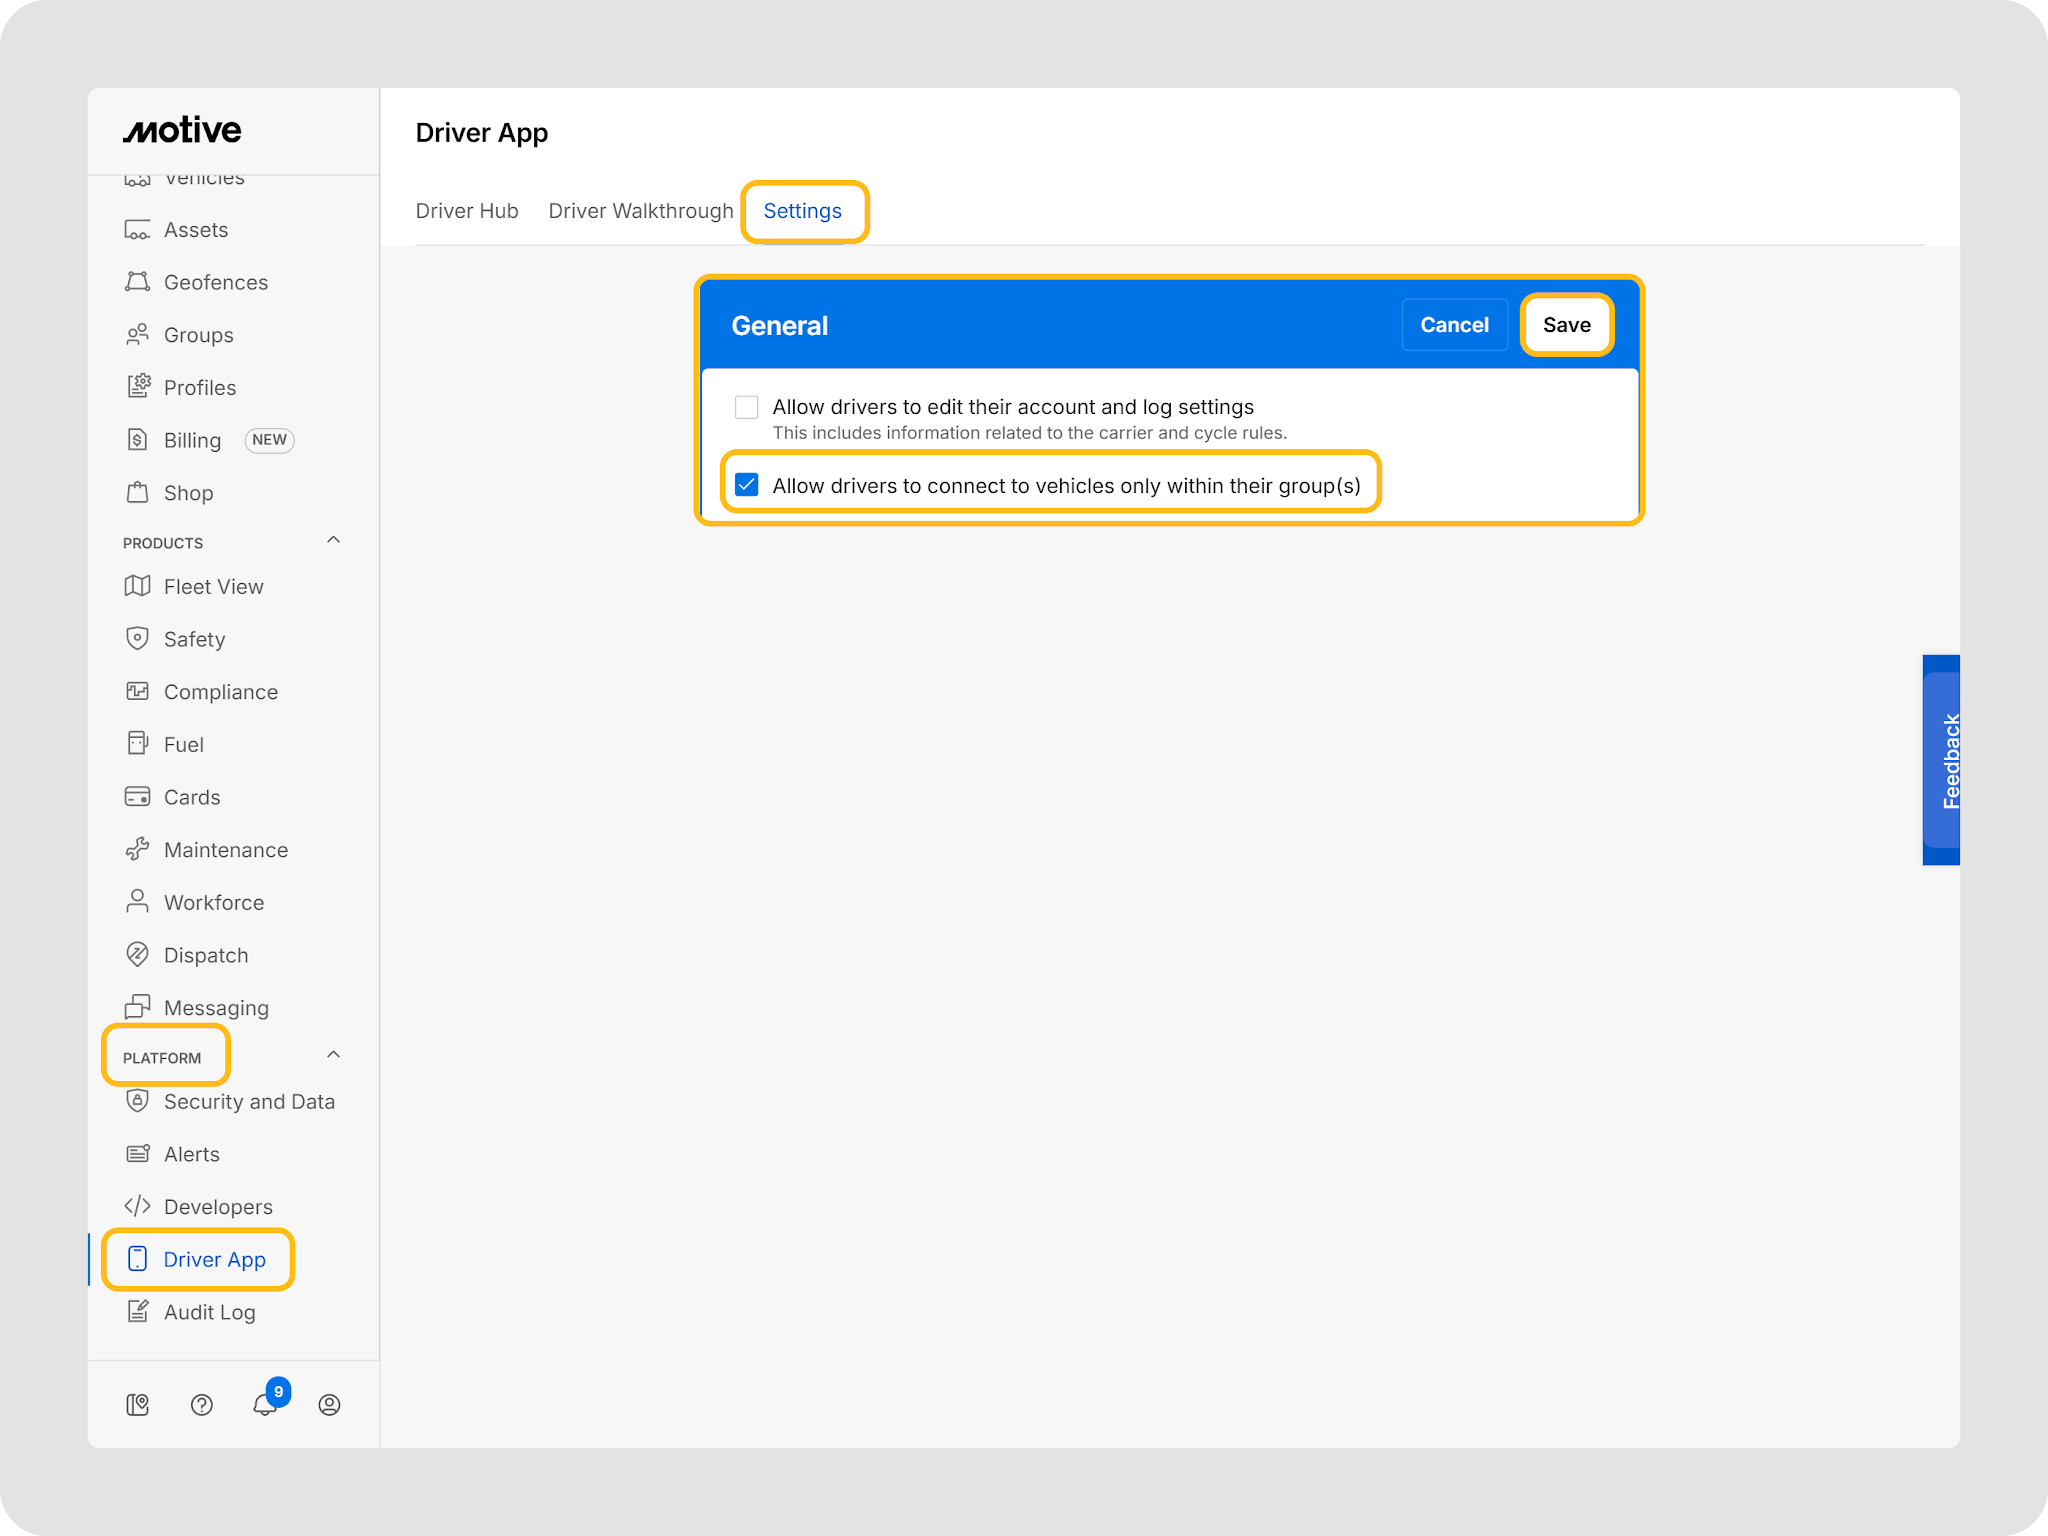
Task: Open the user account profile icon
Action: point(329,1405)
